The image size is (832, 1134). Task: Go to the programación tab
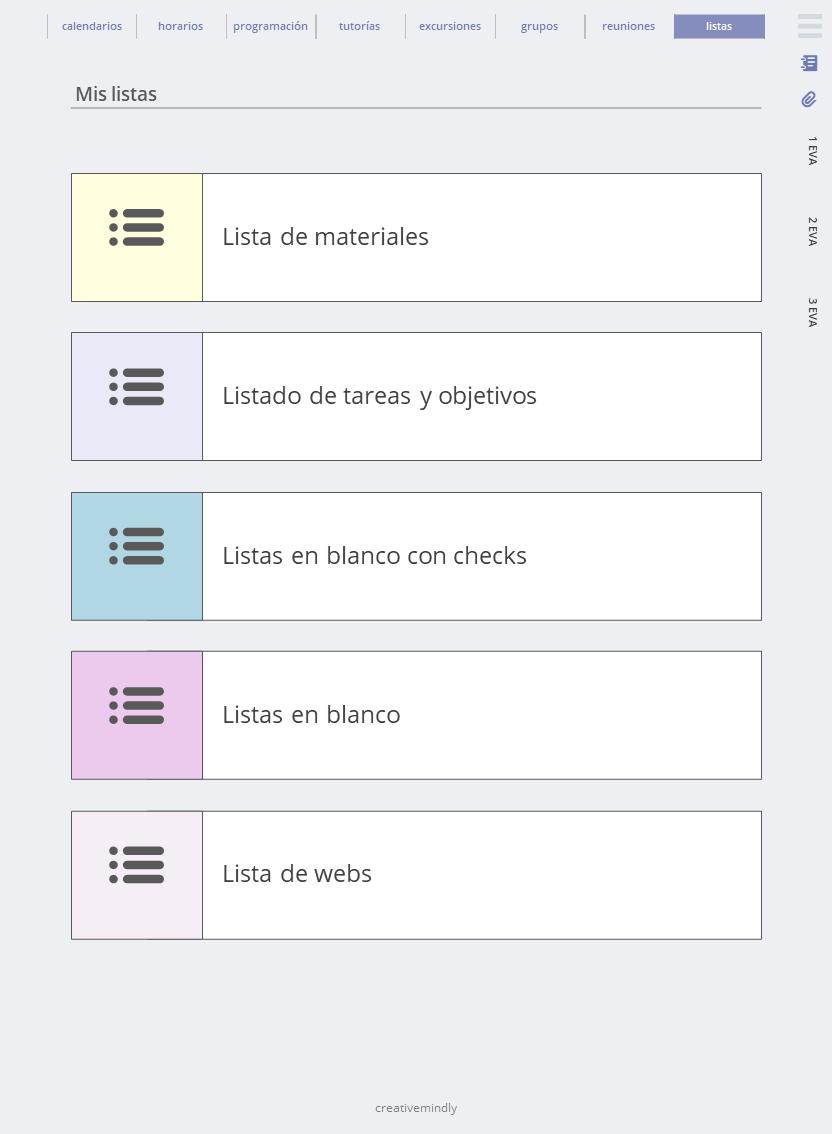(x=270, y=26)
